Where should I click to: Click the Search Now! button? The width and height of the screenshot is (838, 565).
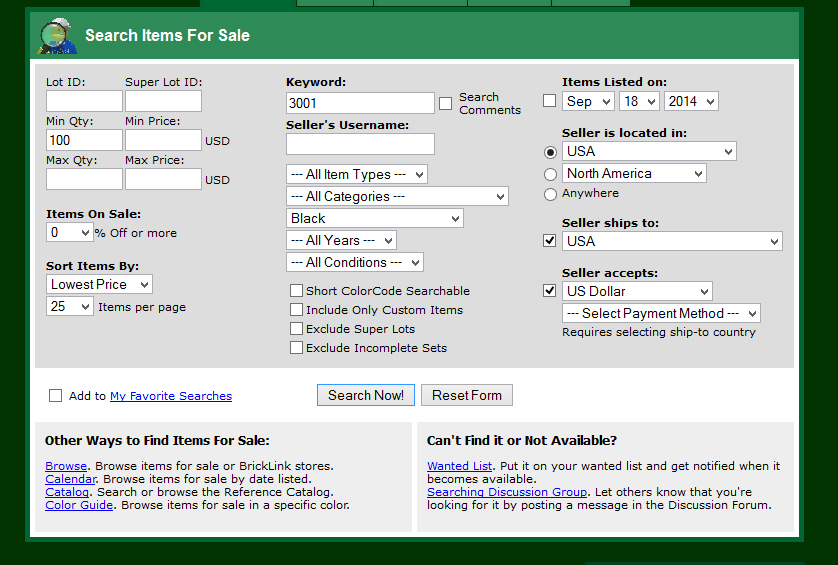(x=366, y=395)
